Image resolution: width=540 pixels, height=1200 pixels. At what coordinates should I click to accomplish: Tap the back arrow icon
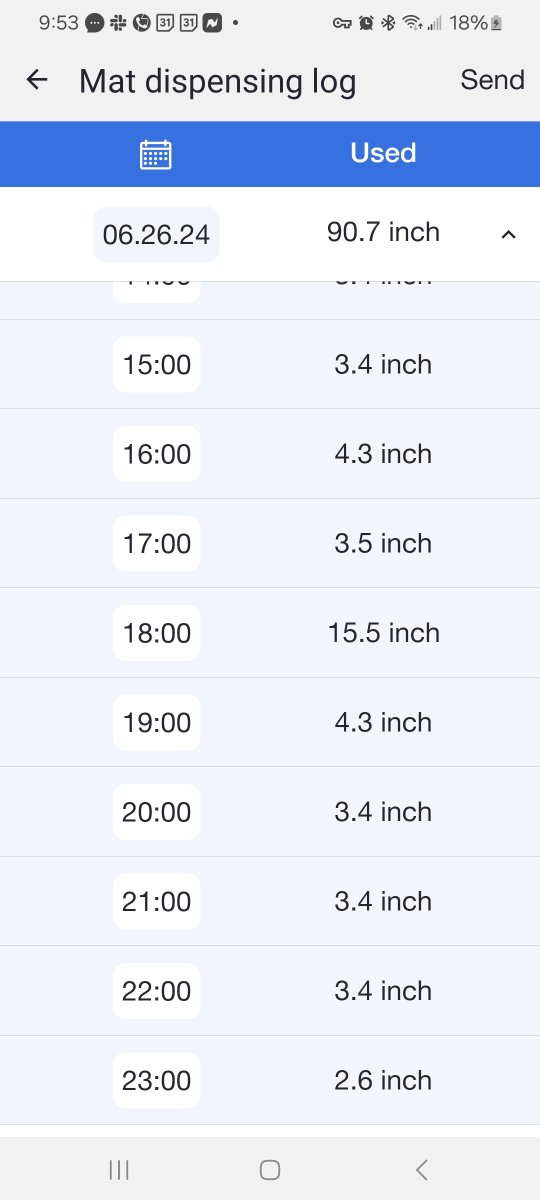click(x=37, y=80)
